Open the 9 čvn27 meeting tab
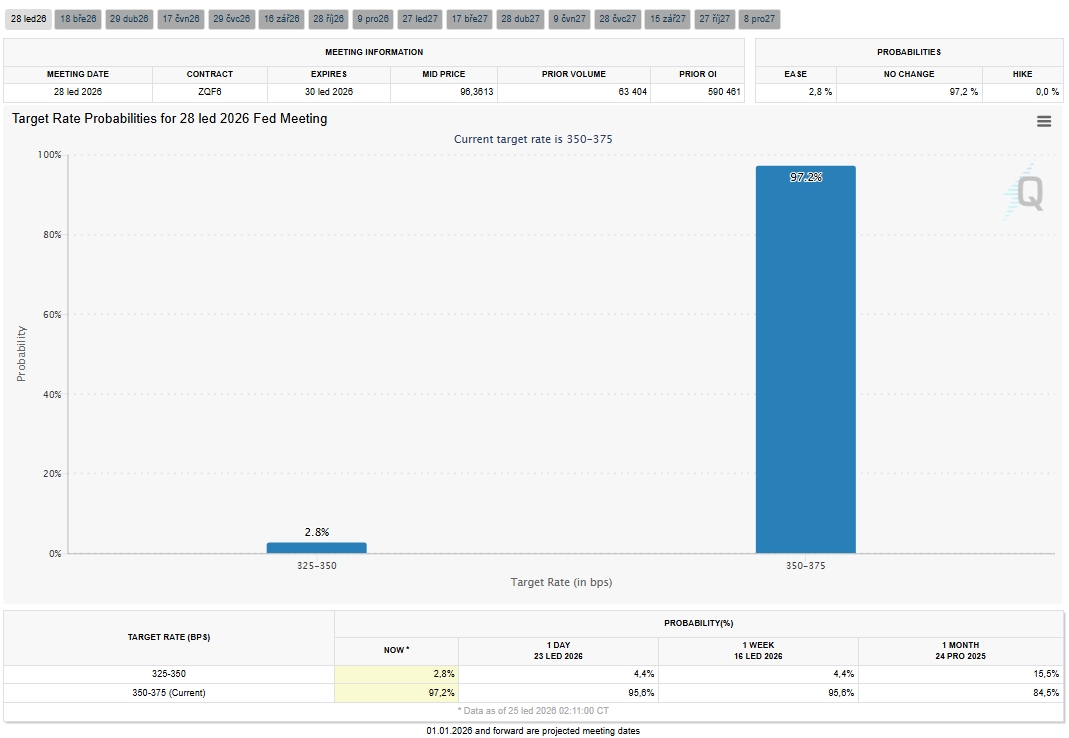This screenshot has height=738, width=1069. pos(569,19)
